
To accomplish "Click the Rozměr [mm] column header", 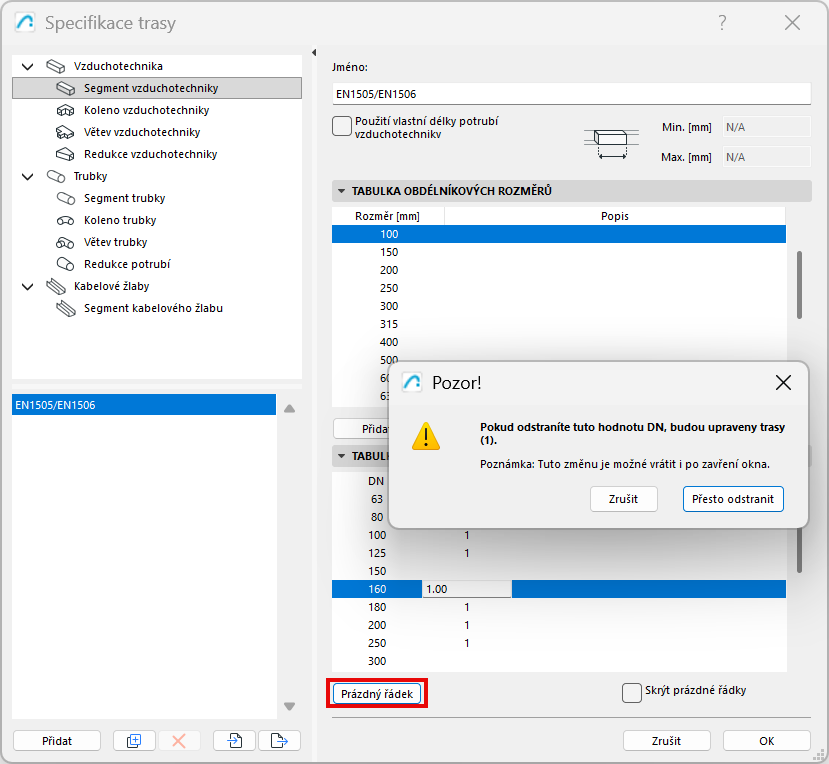I will (388, 216).
